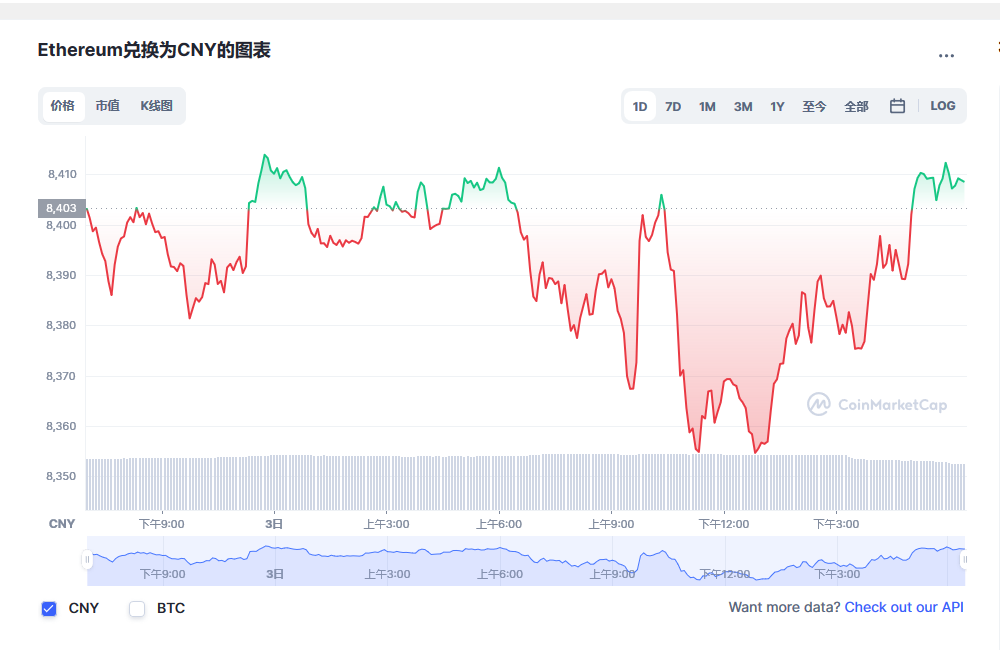
Task: Select the 1Y time range
Action: (777, 107)
